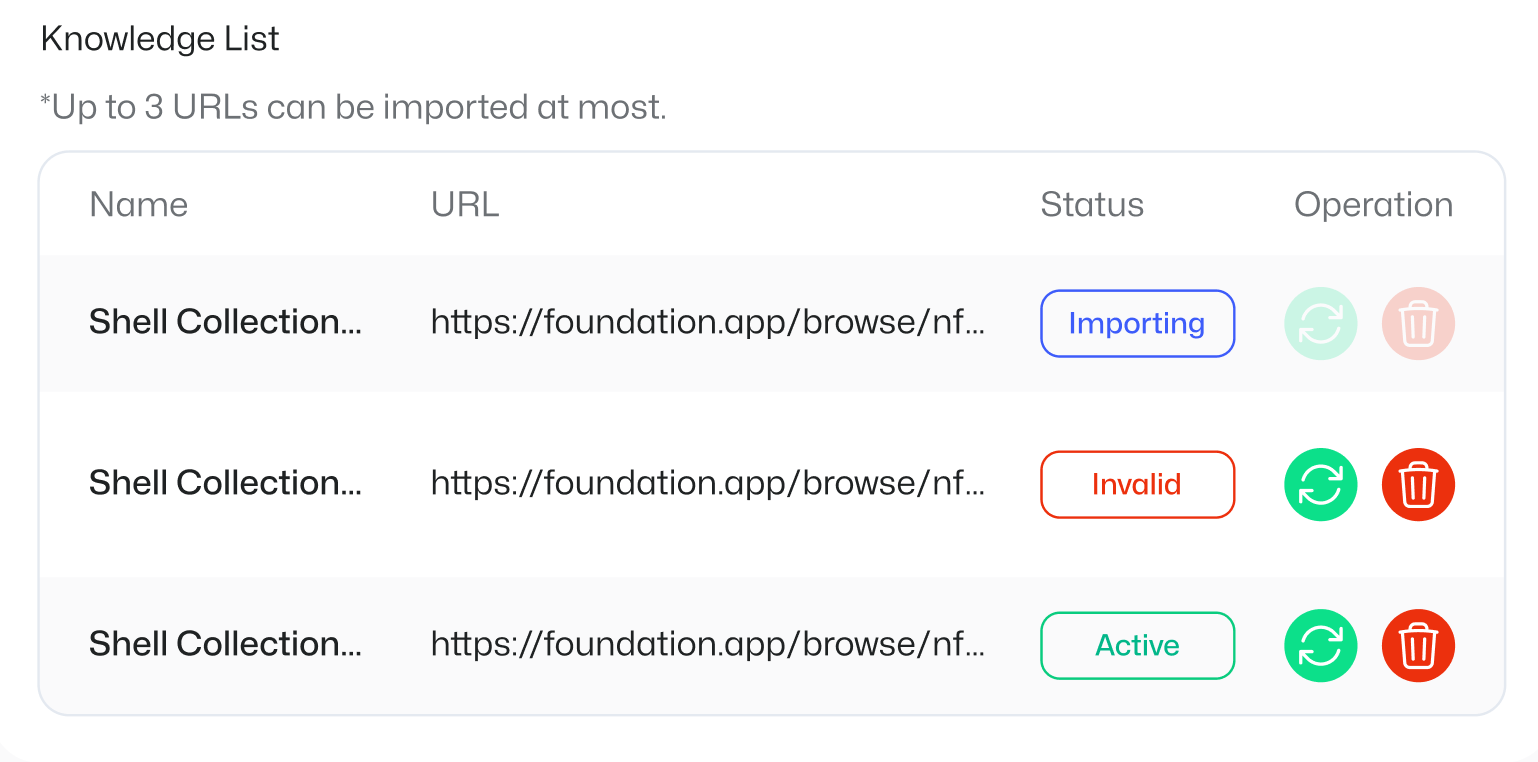
Task: Click the Name column header
Action: 139,205
